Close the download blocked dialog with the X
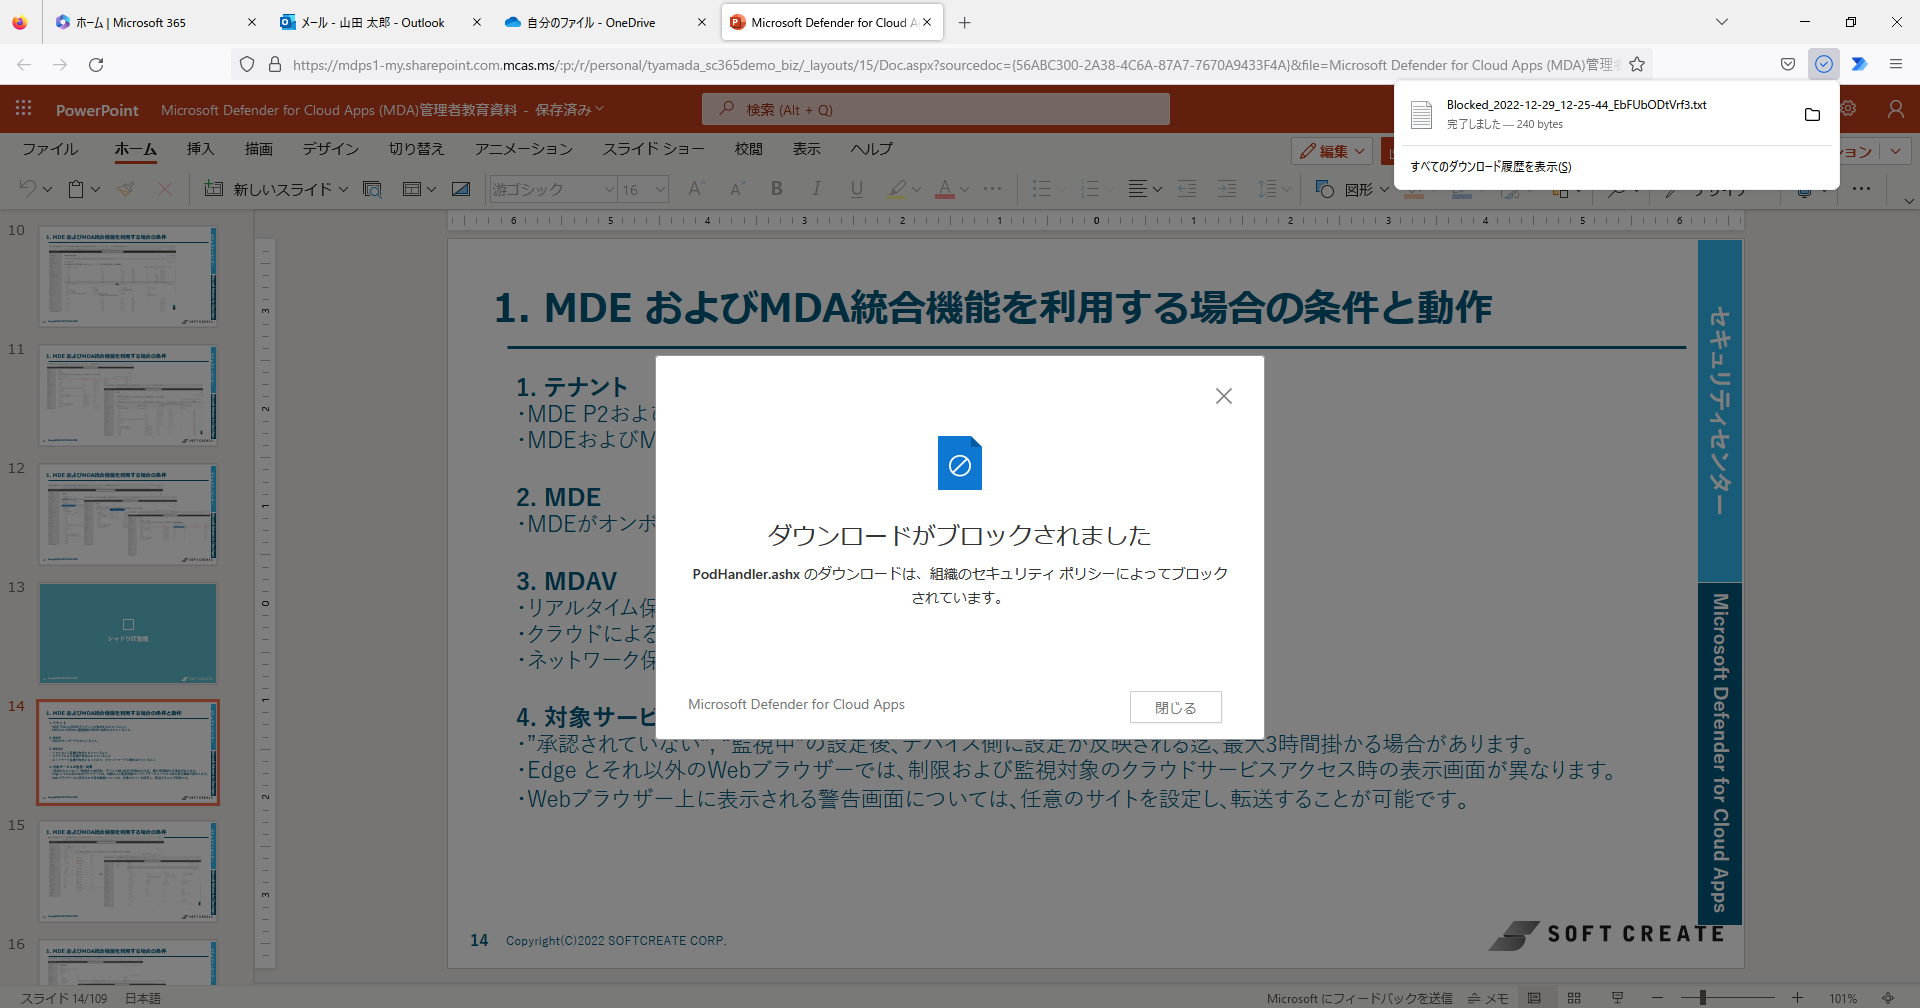Viewport: 1920px width, 1008px height. coord(1223,396)
